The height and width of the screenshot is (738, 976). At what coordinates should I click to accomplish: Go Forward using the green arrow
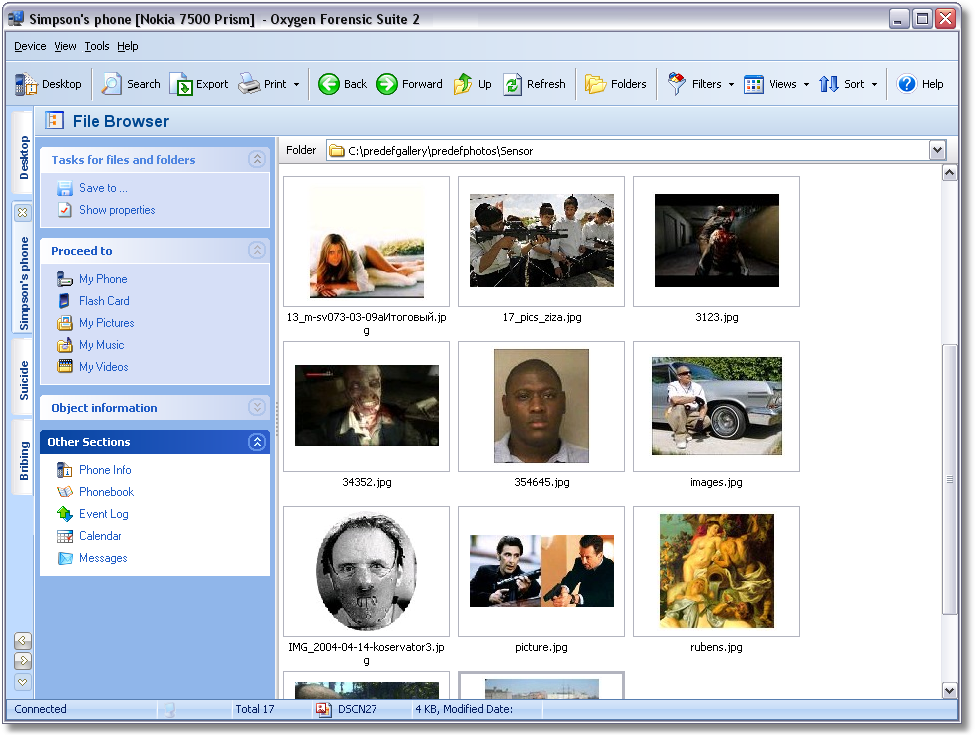click(x=387, y=84)
